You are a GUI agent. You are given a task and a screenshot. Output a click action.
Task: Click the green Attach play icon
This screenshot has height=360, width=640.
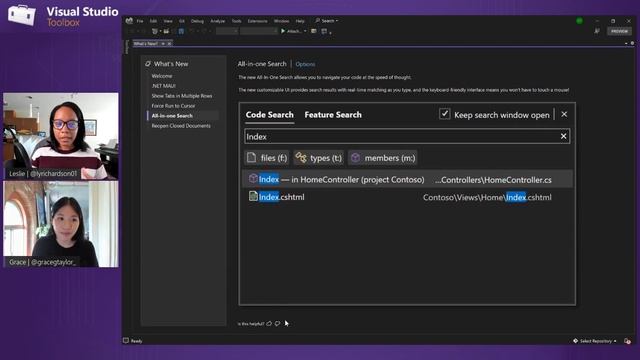pos(283,31)
